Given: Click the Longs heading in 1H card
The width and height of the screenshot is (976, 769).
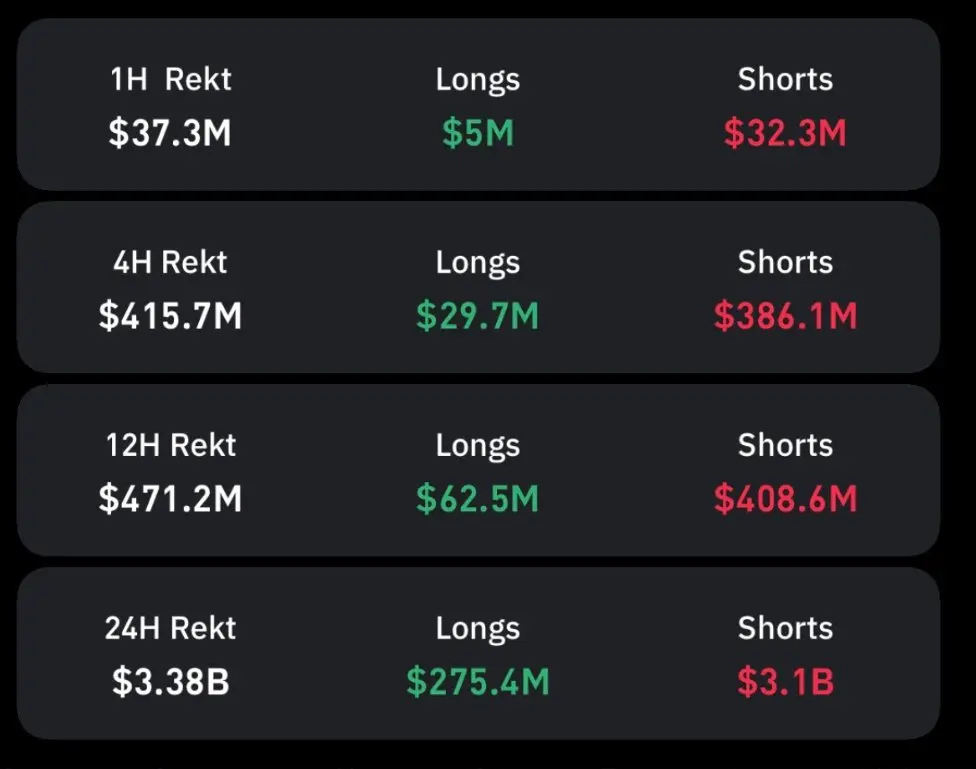Looking at the screenshot, I should 477,80.
